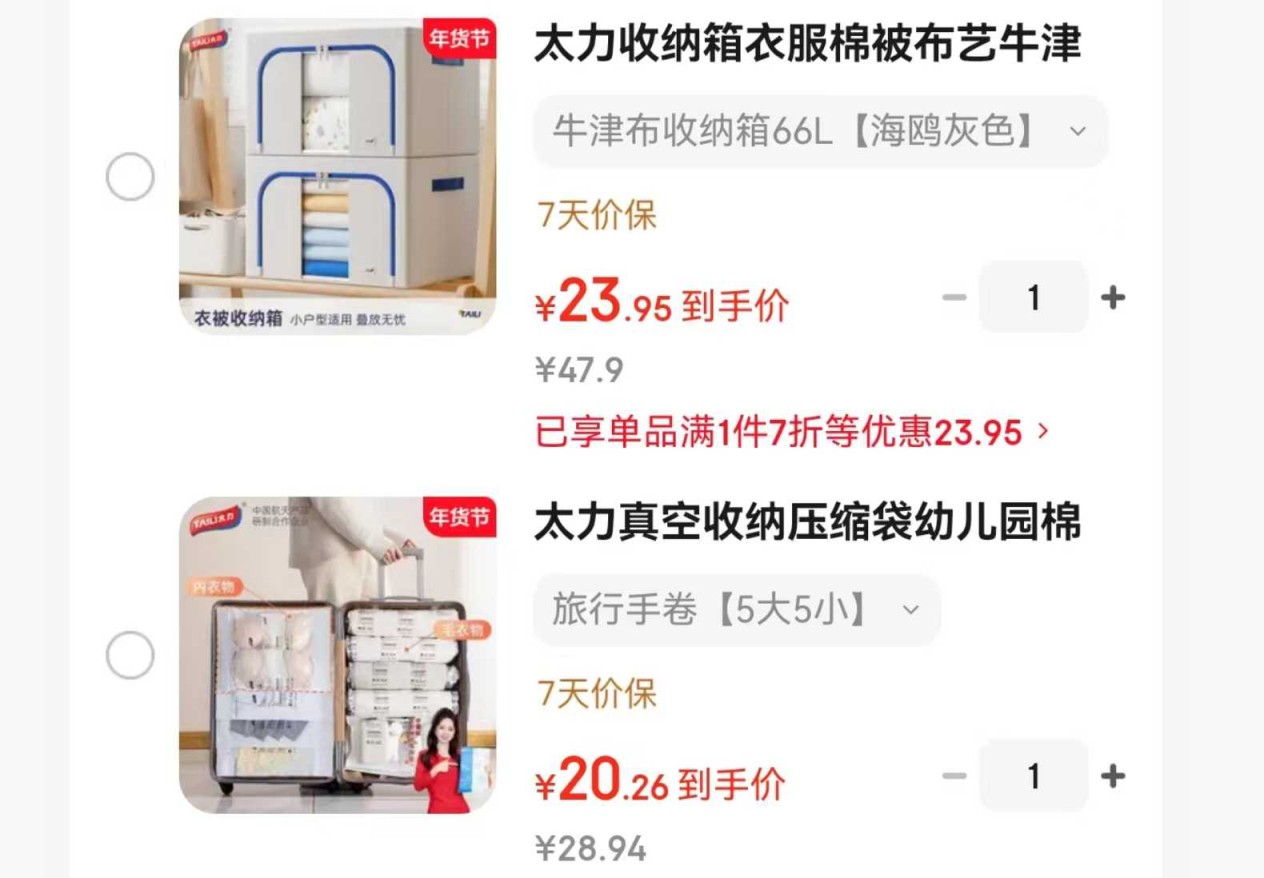Tap the 年货节 badge on the compression bag image
Image resolution: width=1264 pixels, height=878 pixels.
460,517
